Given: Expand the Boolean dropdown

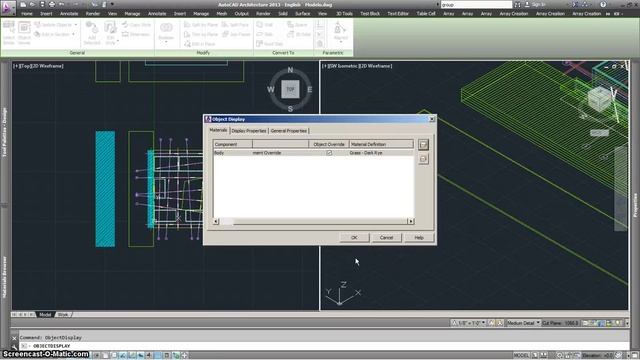Looking at the screenshot, I should (166, 42).
